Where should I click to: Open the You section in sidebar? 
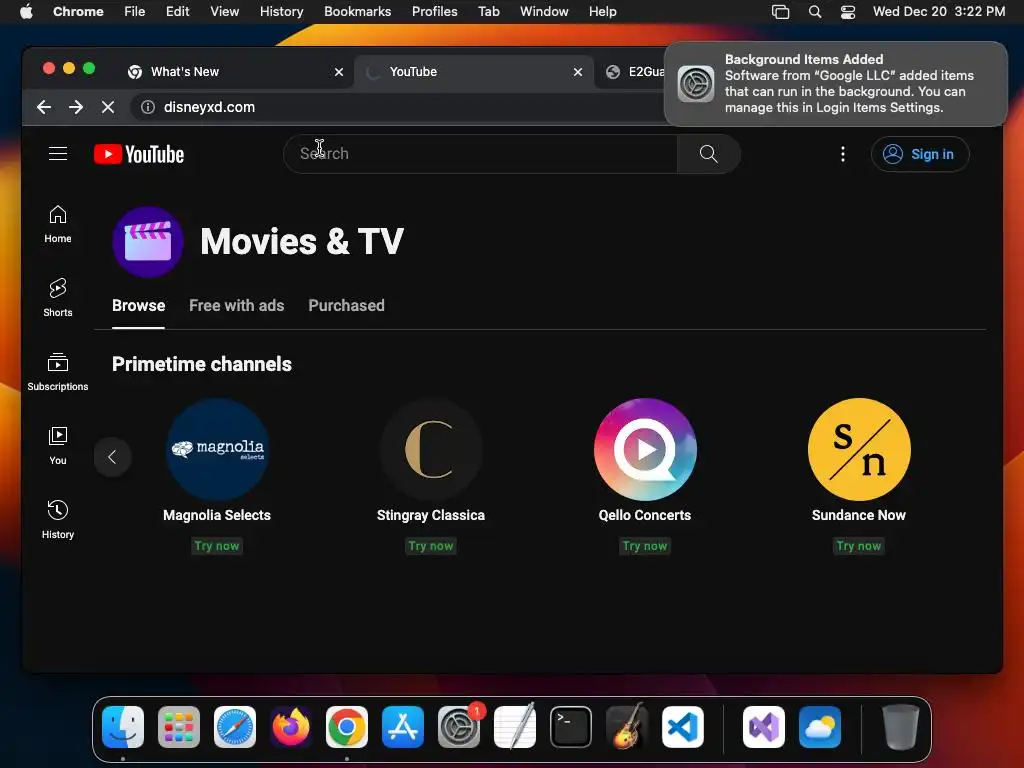click(58, 446)
